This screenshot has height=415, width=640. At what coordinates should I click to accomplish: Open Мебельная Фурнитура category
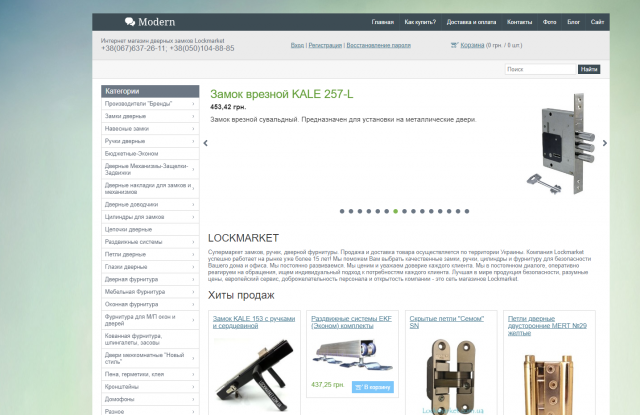click(x=150, y=292)
